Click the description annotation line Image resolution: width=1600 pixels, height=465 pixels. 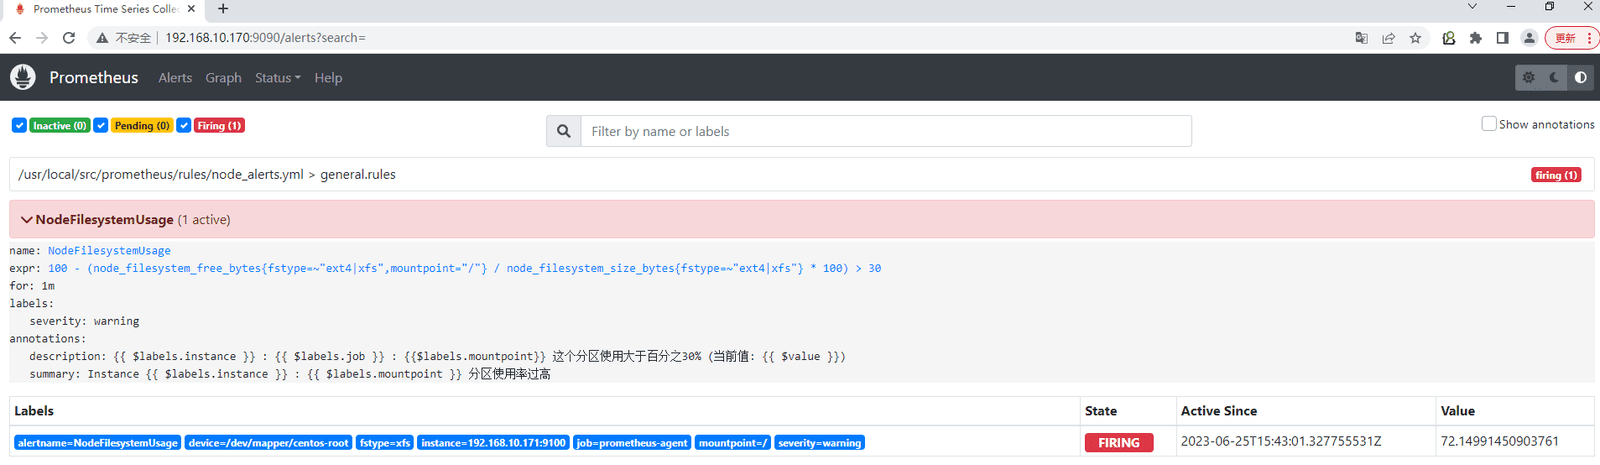click(437, 356)
